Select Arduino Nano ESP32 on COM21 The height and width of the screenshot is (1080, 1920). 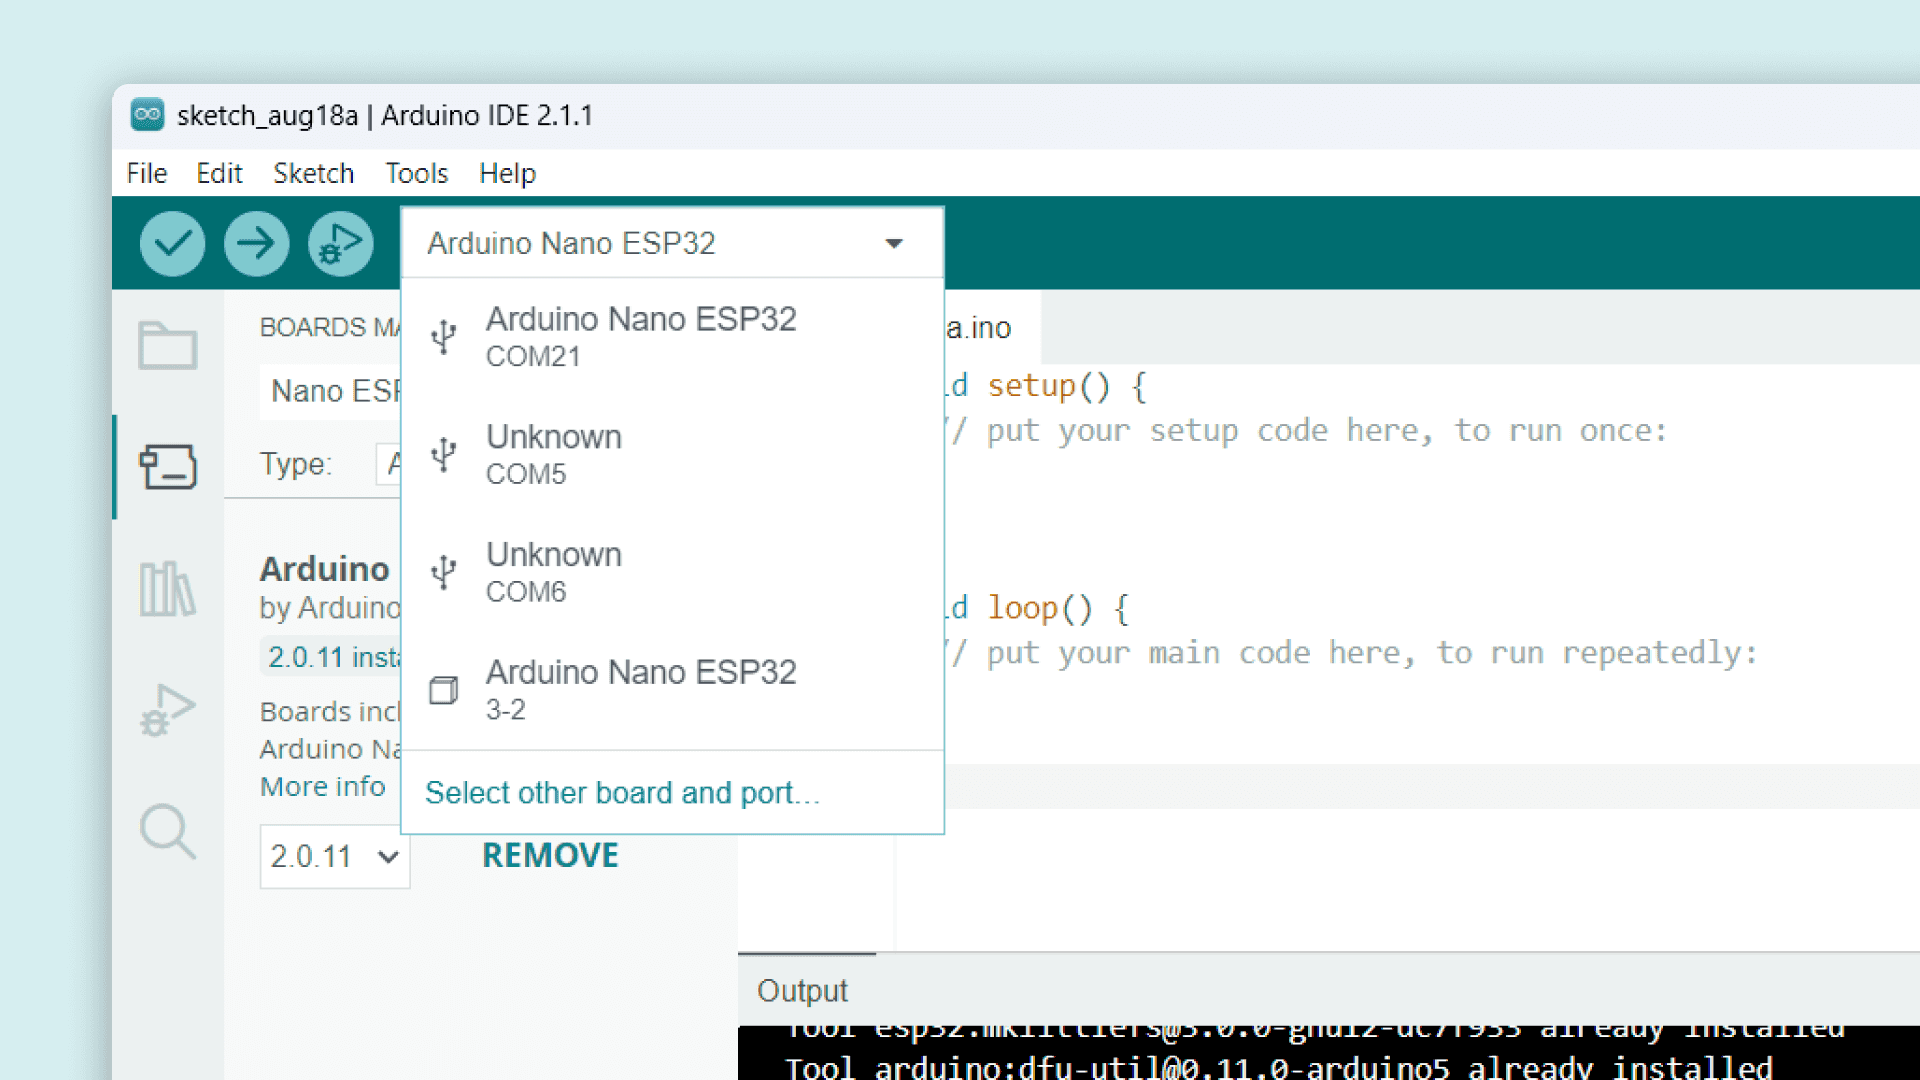point(640,337)
